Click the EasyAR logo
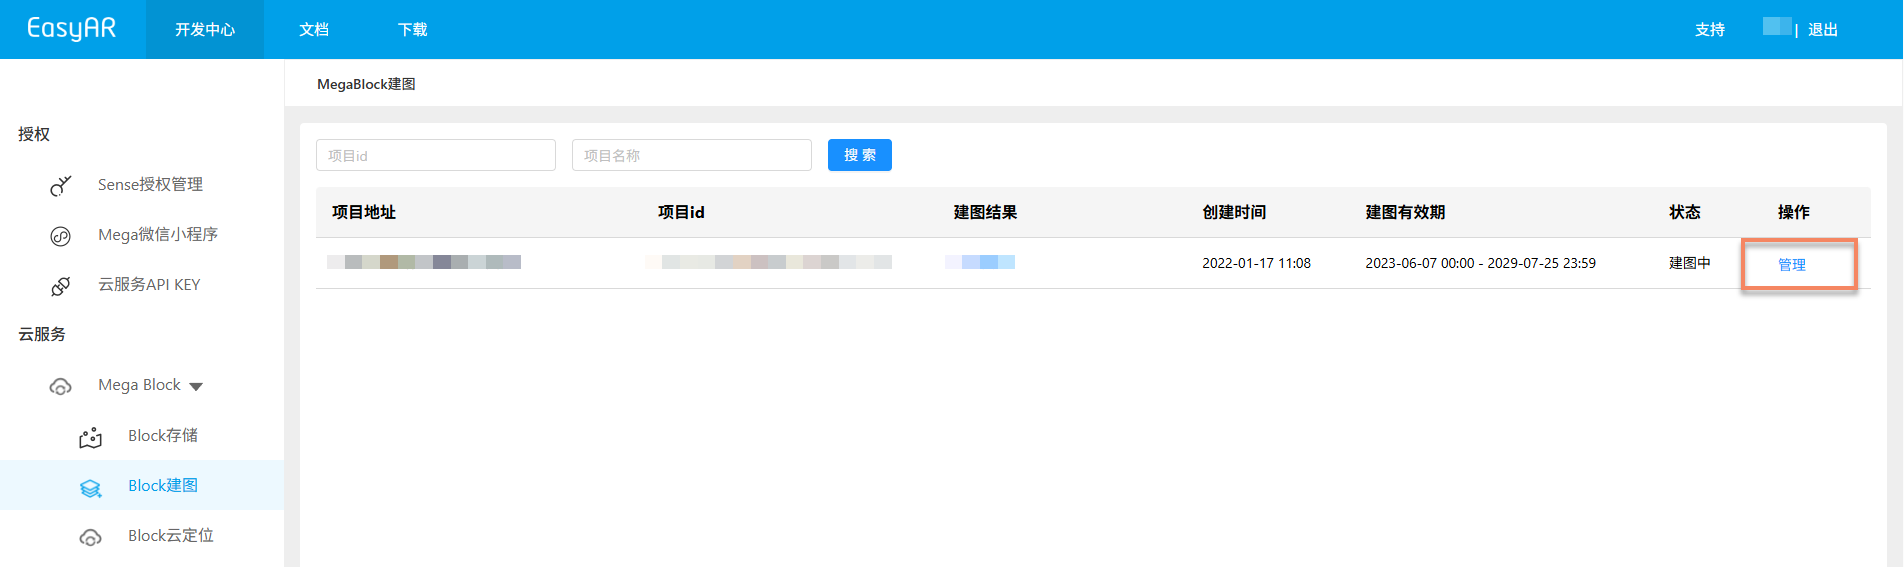The image size is (1904, 567). (71, 29)
